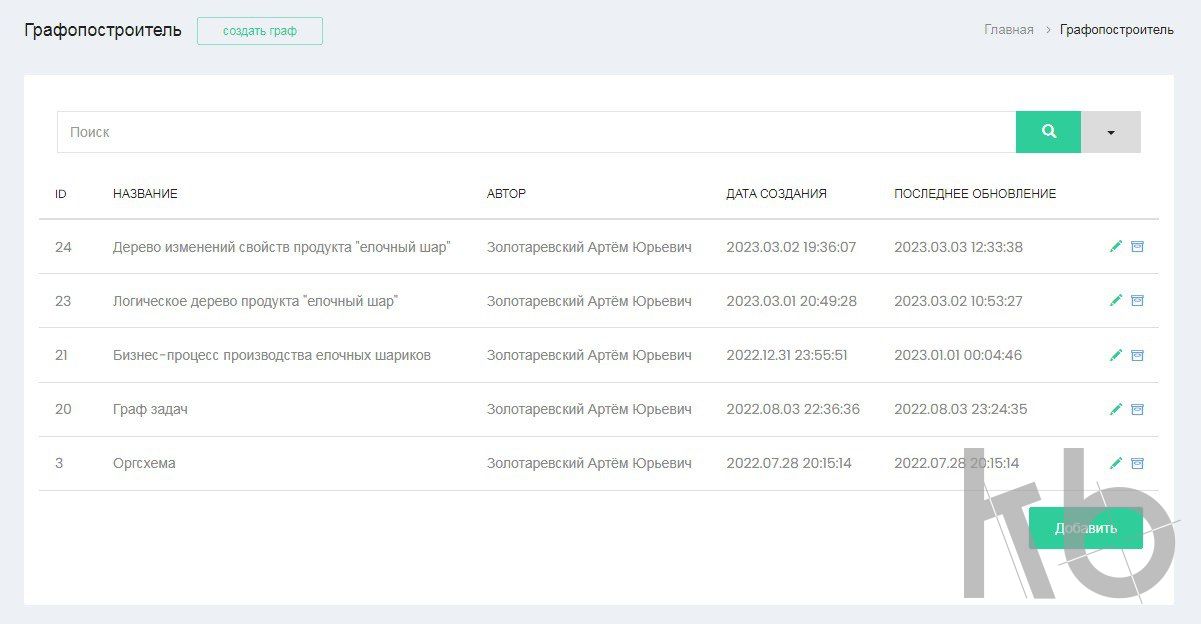Click "Последнее обновление" column header

coord(974,194)
